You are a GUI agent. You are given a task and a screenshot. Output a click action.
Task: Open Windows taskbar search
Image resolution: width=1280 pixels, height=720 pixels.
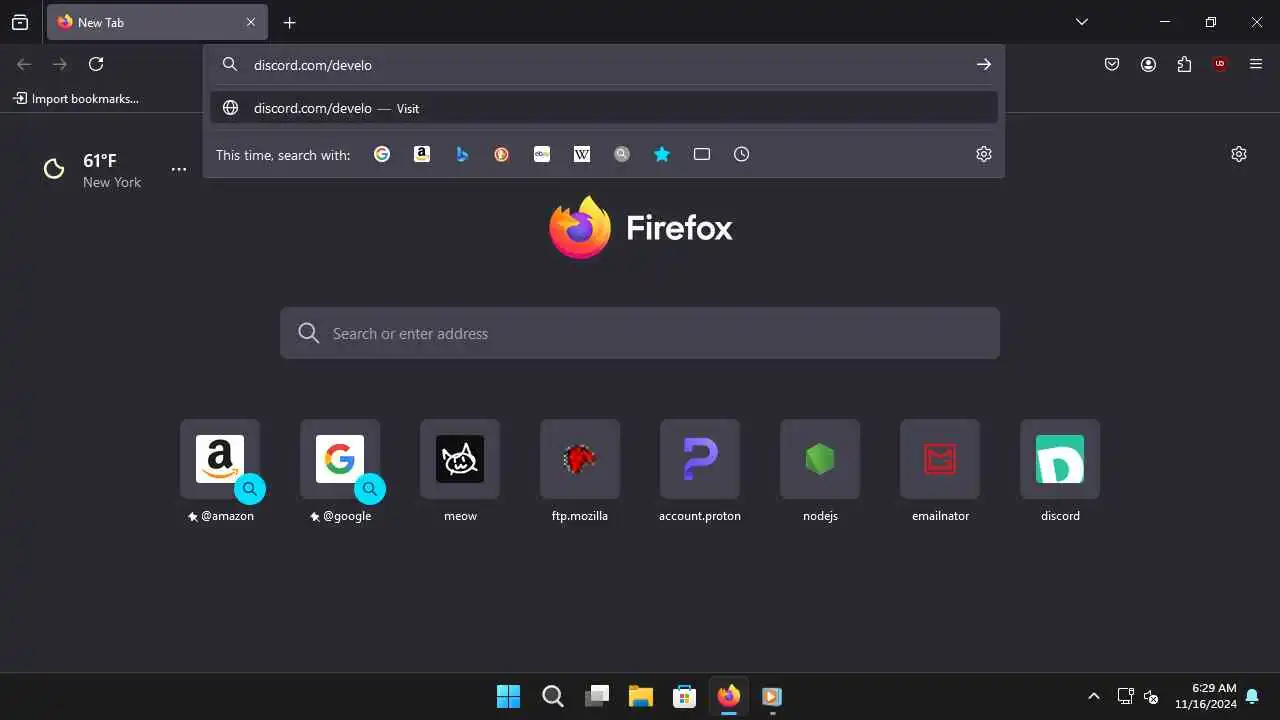[x=552, y=696]
